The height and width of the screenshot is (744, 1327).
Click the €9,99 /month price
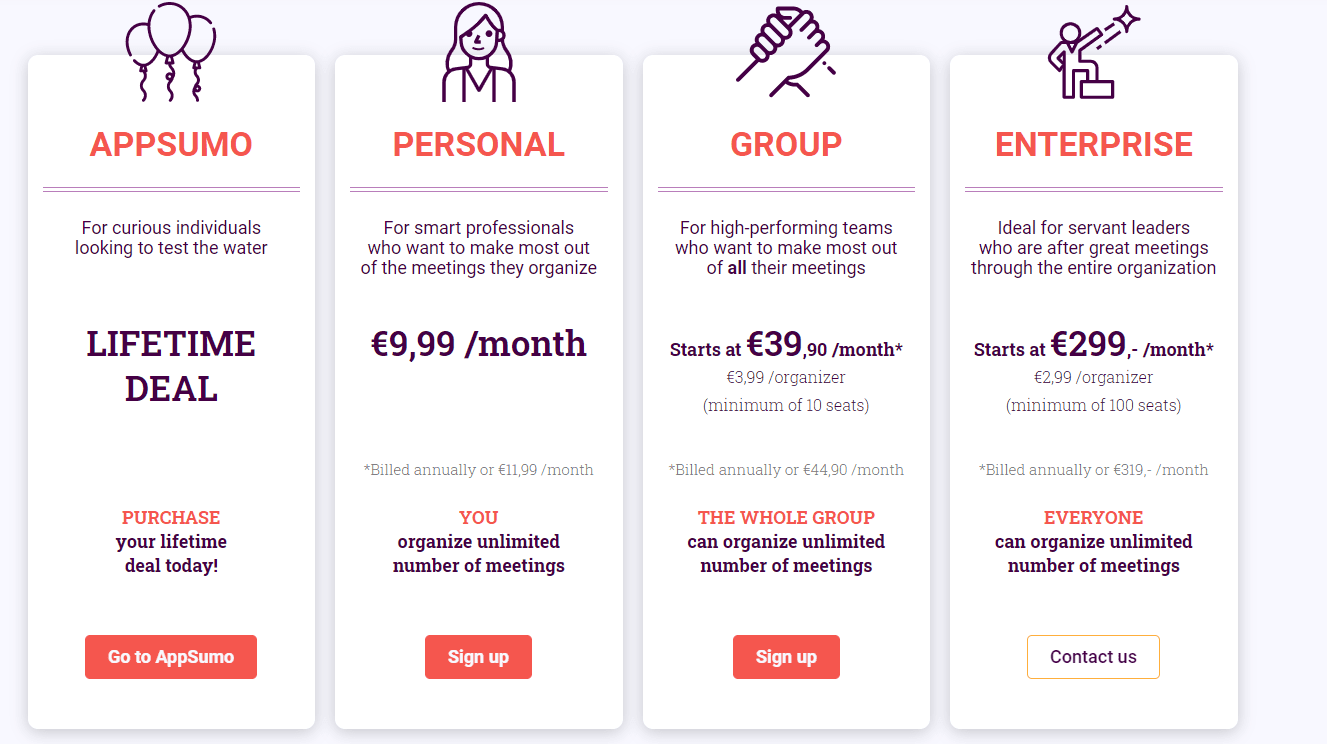point(478,344)
